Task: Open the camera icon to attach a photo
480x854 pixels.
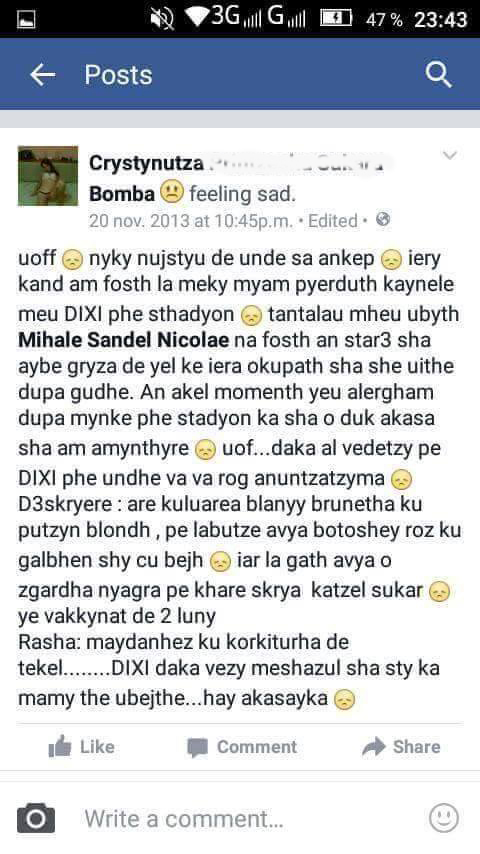Action: 36,818
